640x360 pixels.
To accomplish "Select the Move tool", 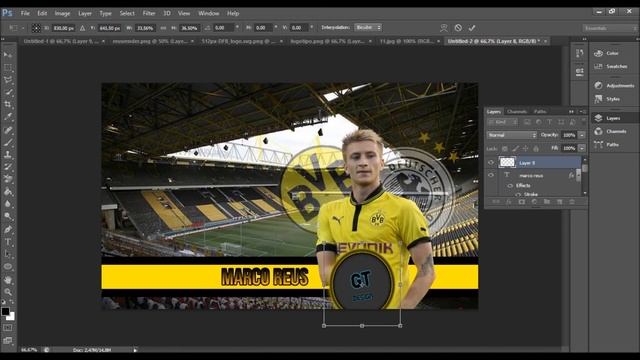I will point(8,55).
